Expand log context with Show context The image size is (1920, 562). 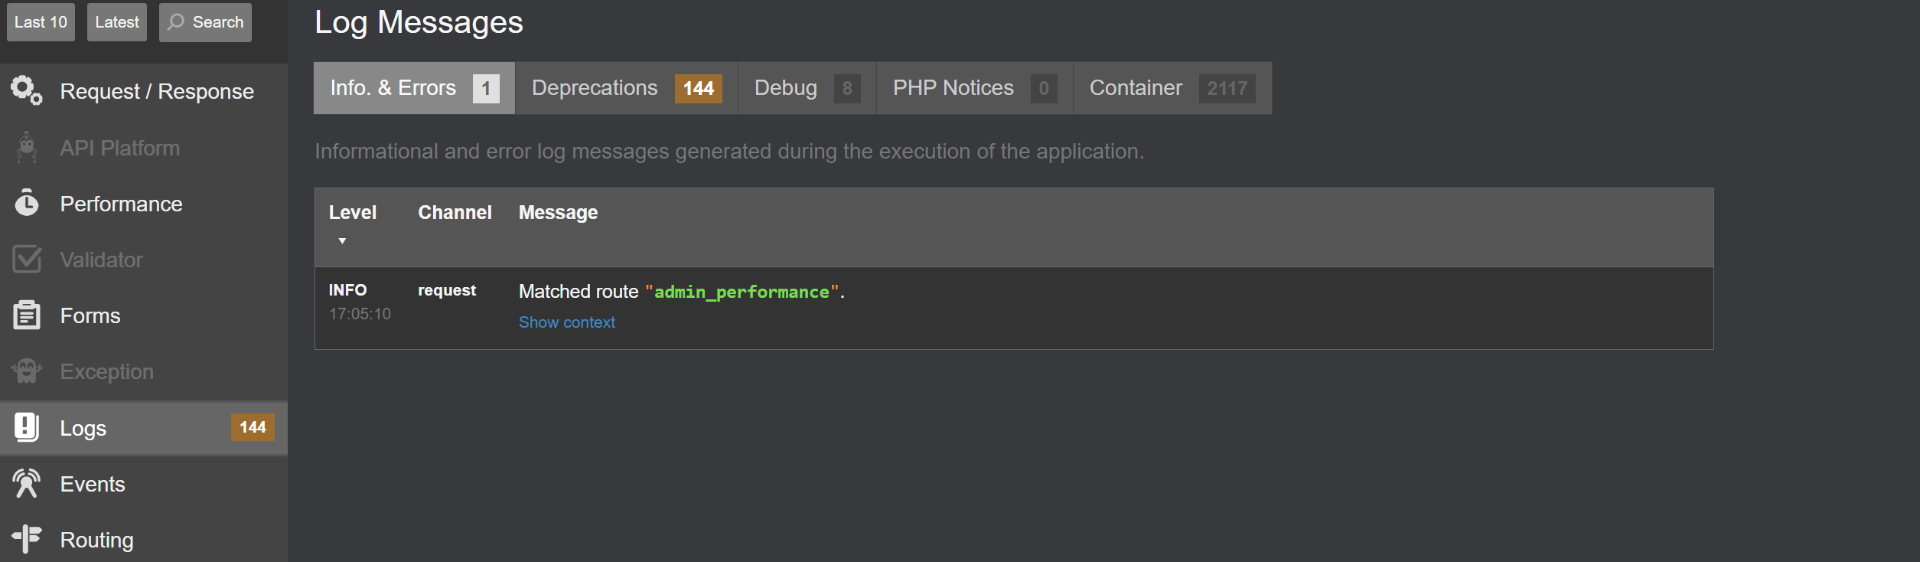[x=566, y=322]
